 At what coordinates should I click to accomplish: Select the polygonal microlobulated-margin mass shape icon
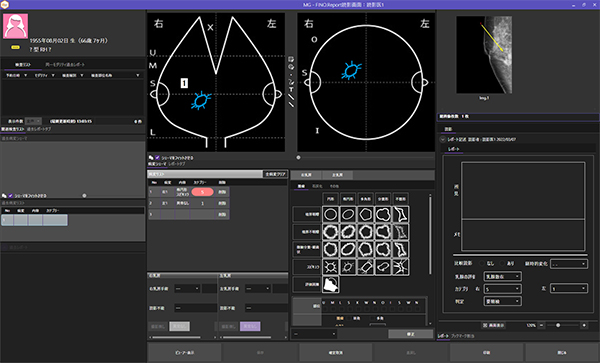(x=365, y=249)
